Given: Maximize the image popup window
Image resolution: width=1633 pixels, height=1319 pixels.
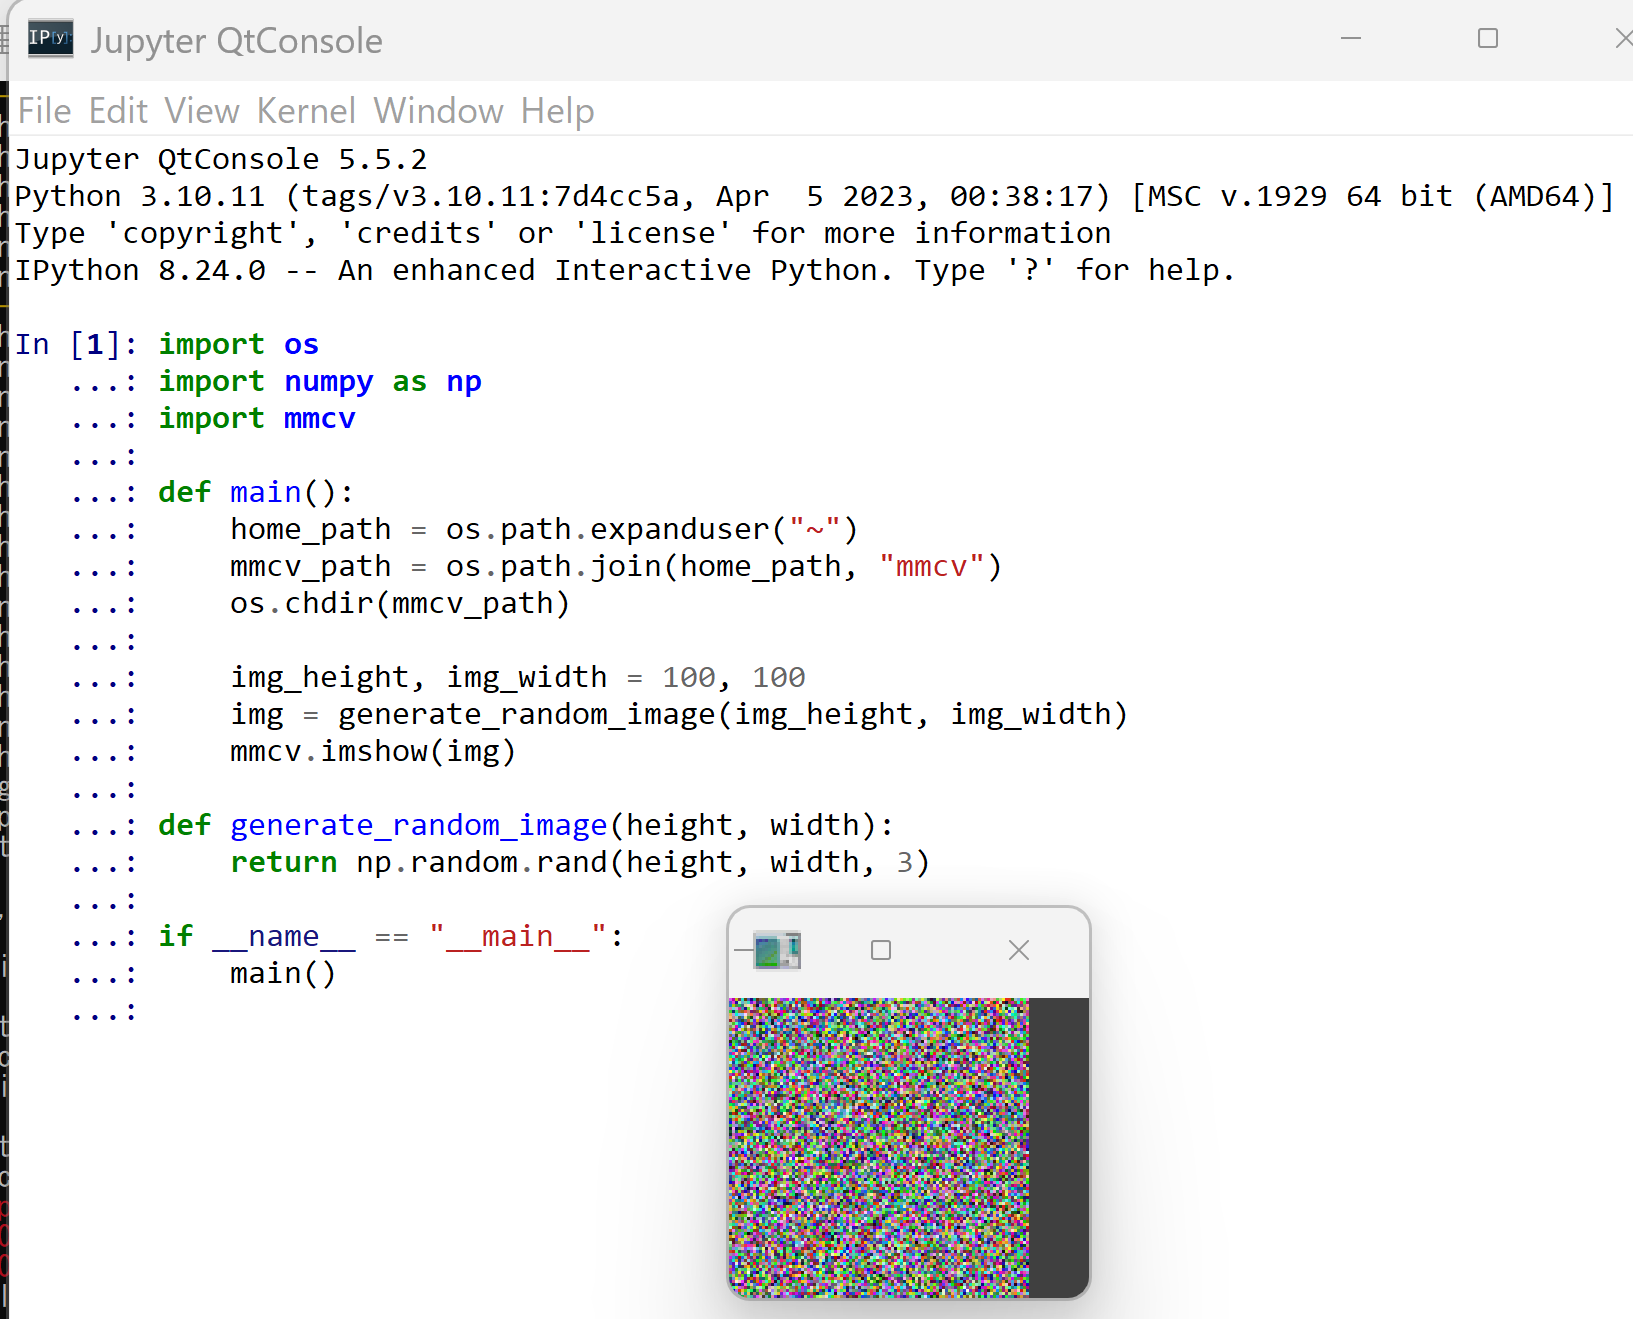Looking at the screenshot, I should (881, 950).
